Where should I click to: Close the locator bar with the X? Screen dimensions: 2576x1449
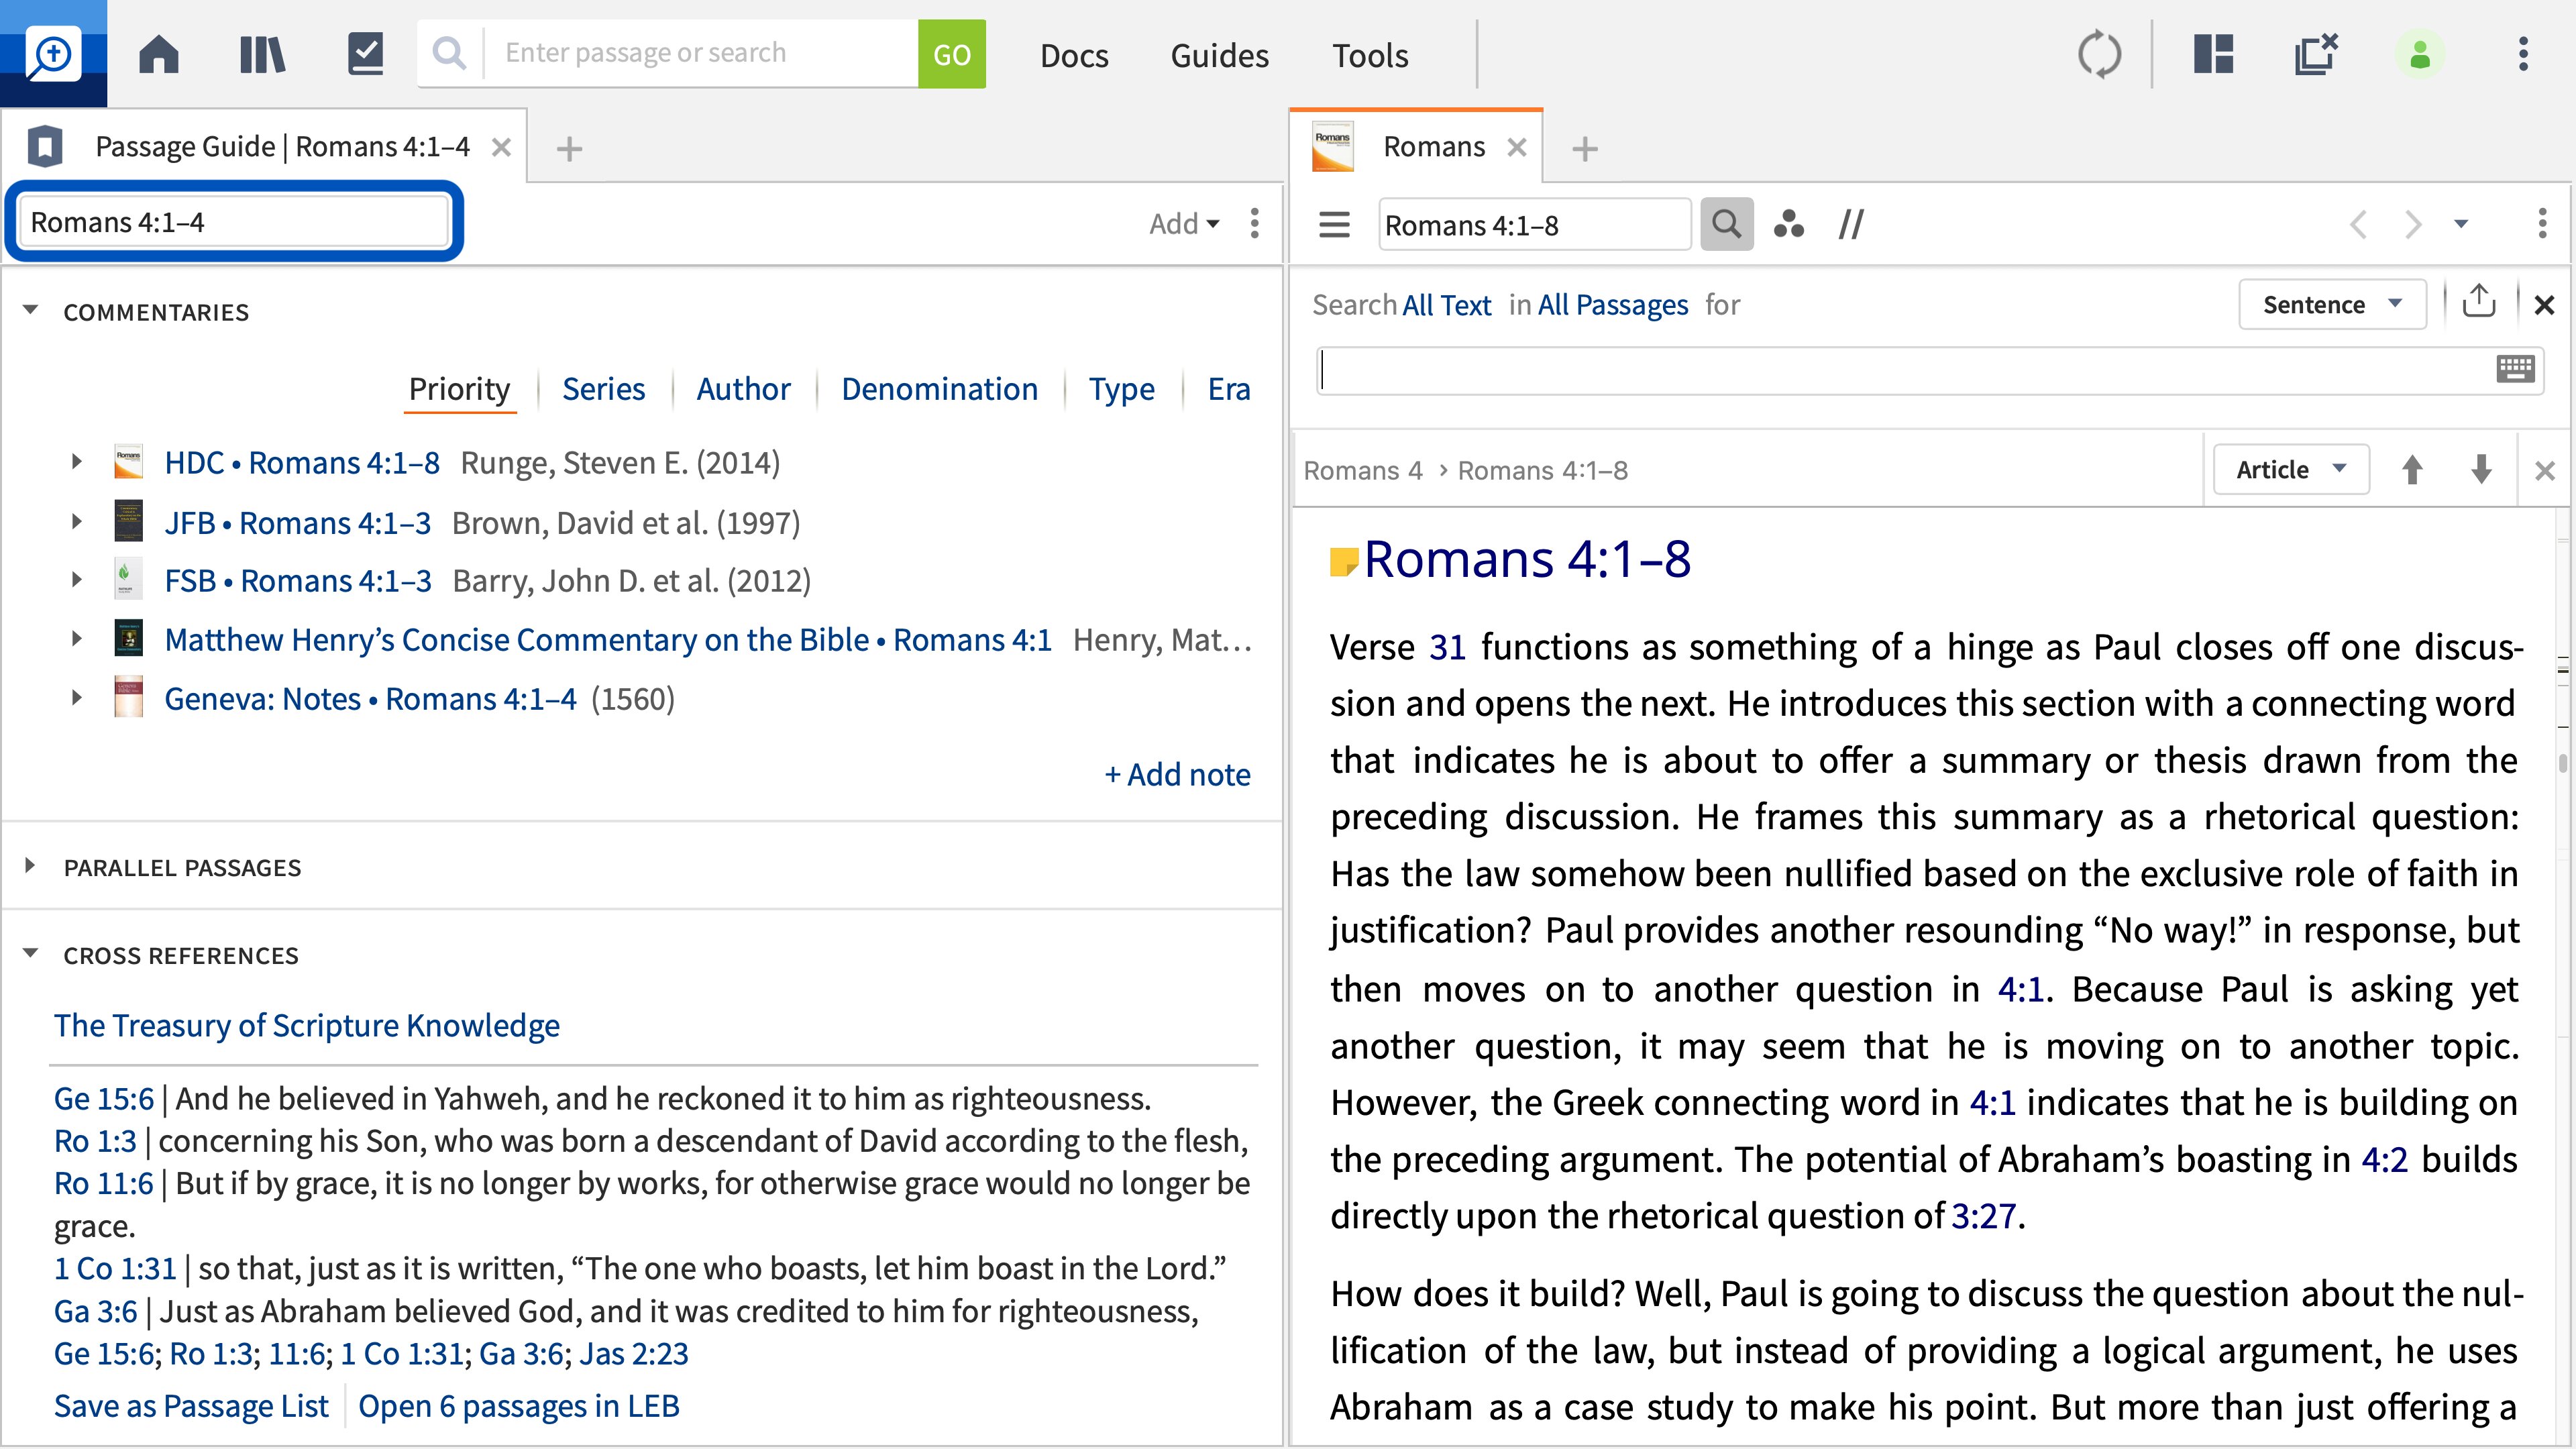click(2545, 470)
